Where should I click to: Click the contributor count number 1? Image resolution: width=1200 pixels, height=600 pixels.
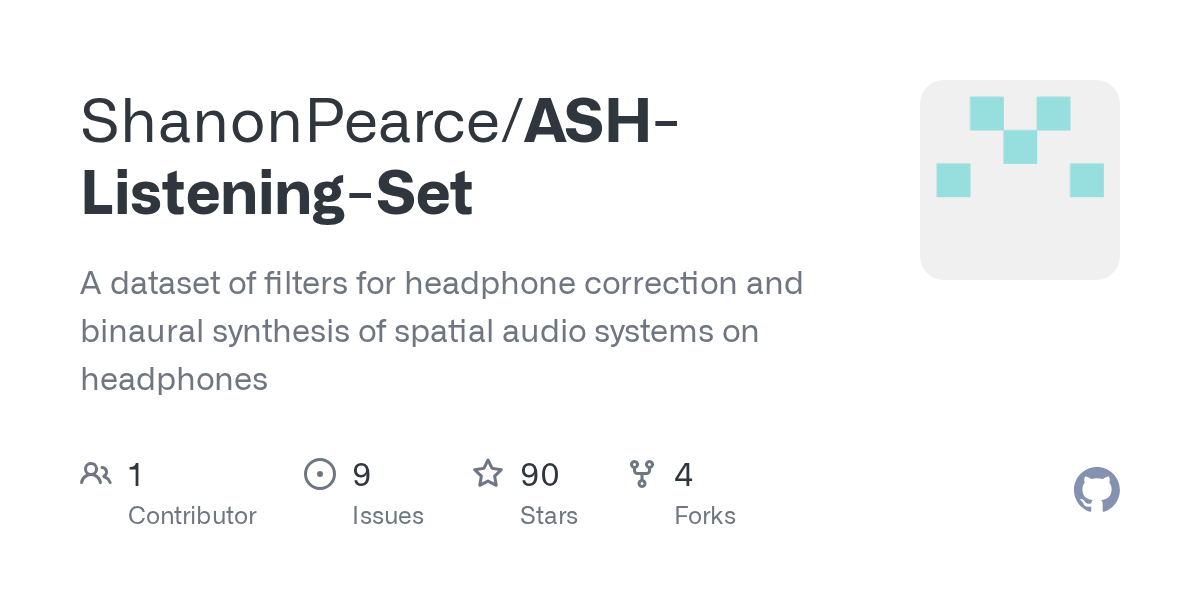tap(136, 474)
